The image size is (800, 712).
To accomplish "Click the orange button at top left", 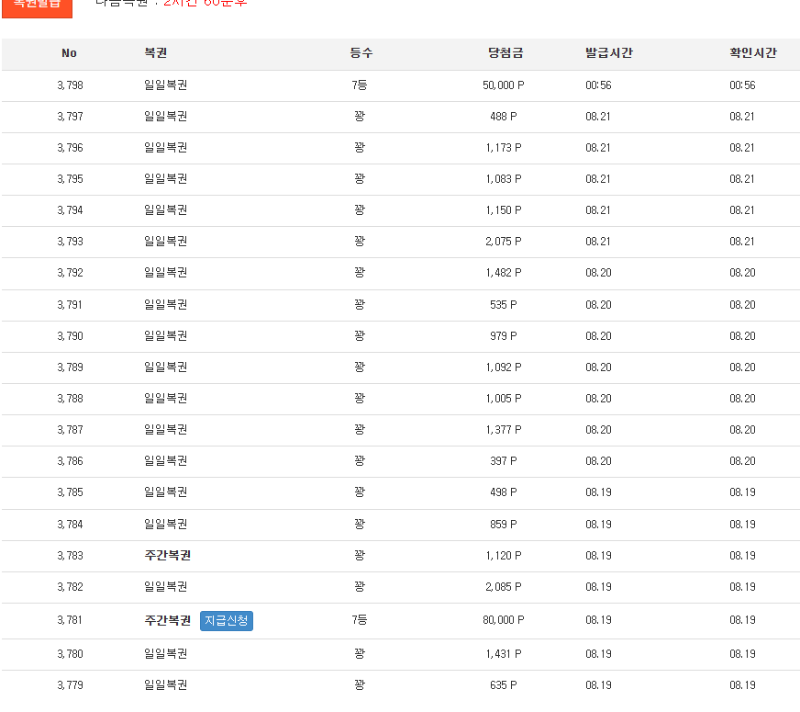I will pos(37,7).
